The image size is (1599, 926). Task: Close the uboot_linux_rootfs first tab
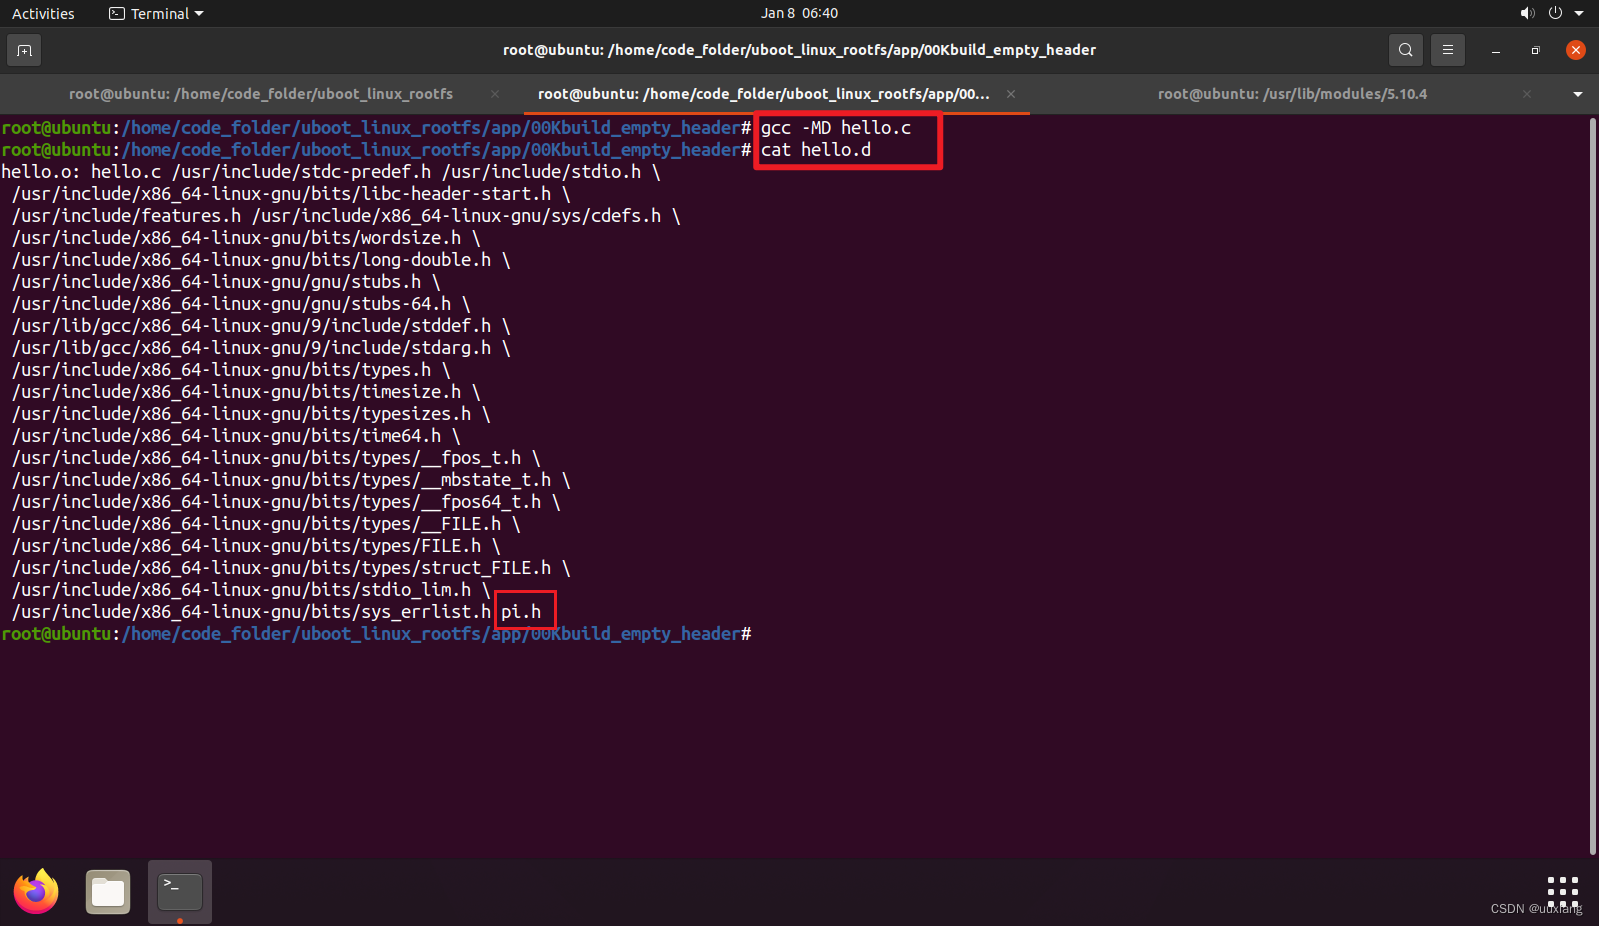pyautogui.click(x=494, y=94)
